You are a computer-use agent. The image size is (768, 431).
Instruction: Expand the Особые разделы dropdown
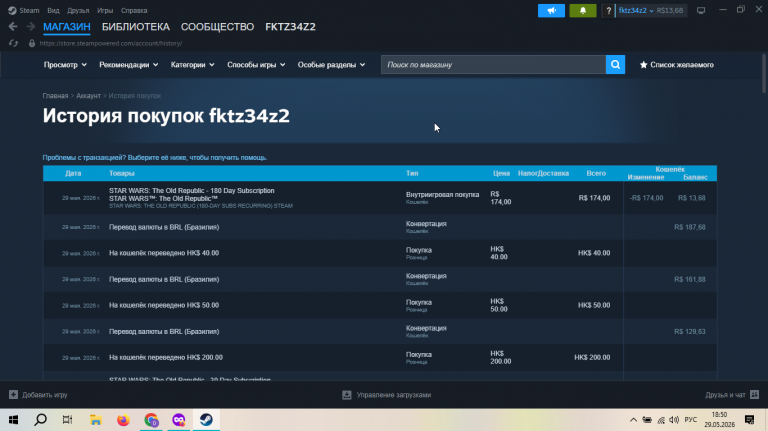point(331,65)
